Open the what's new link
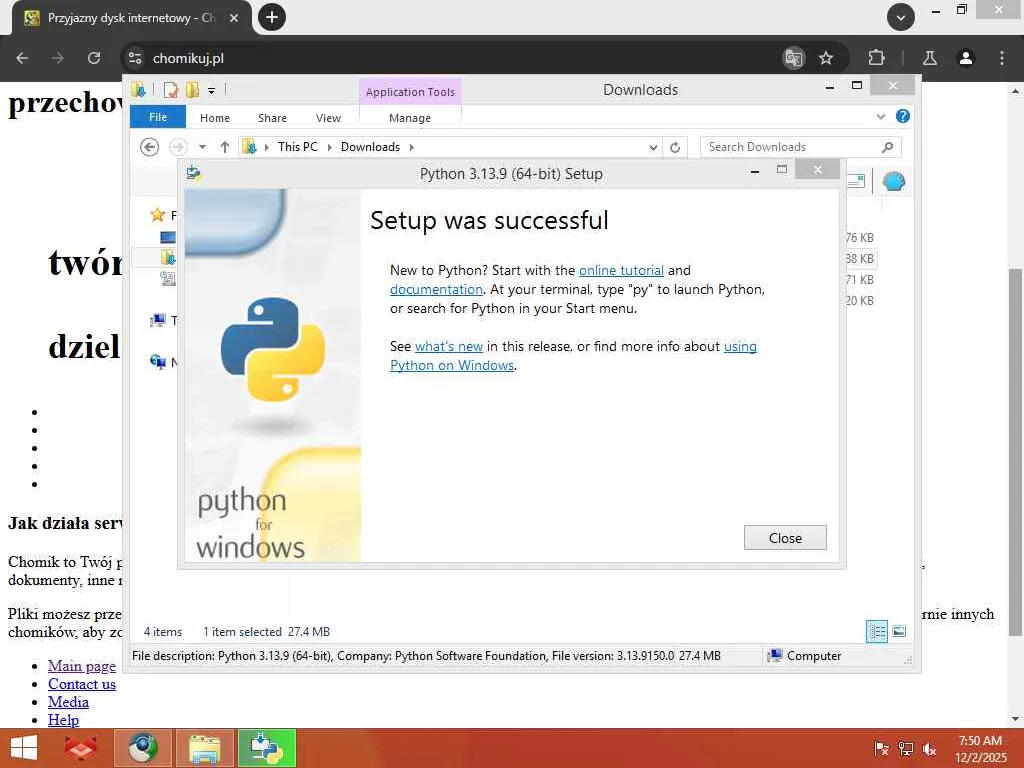Image resolution: width=1024 pixels, height=768 pixels. 449,346
